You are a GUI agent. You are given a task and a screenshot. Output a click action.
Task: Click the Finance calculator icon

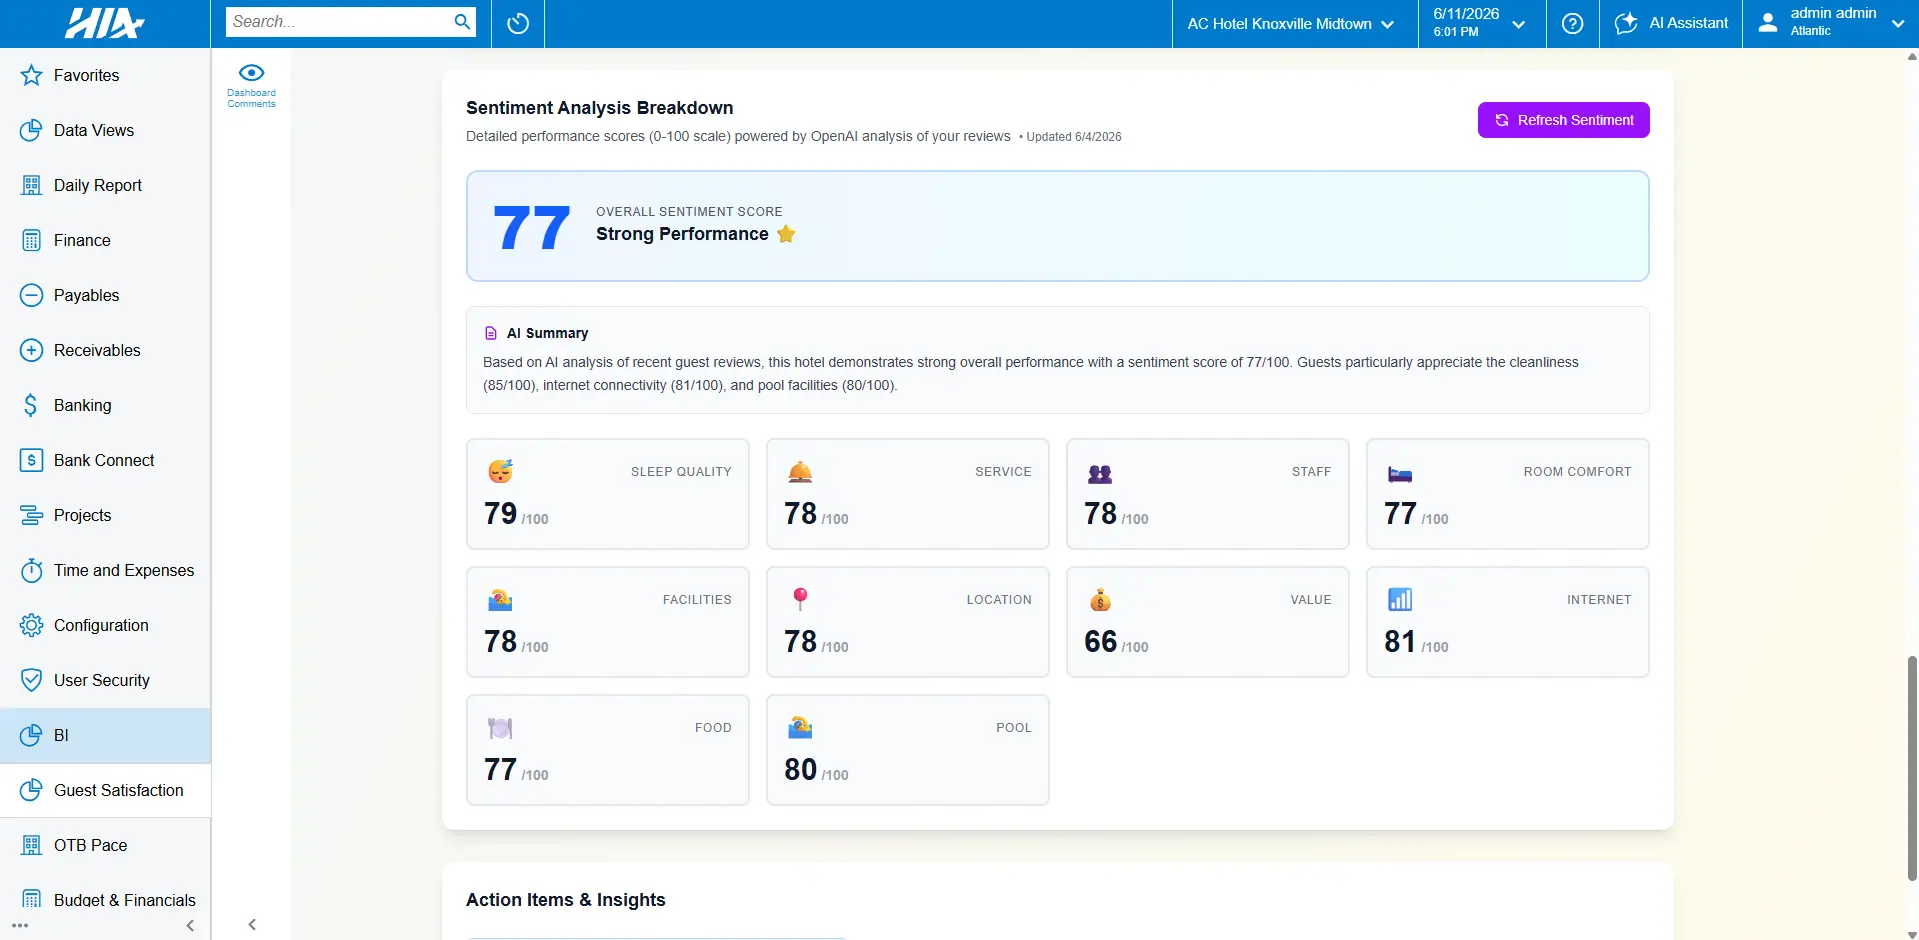pos(31,240)
